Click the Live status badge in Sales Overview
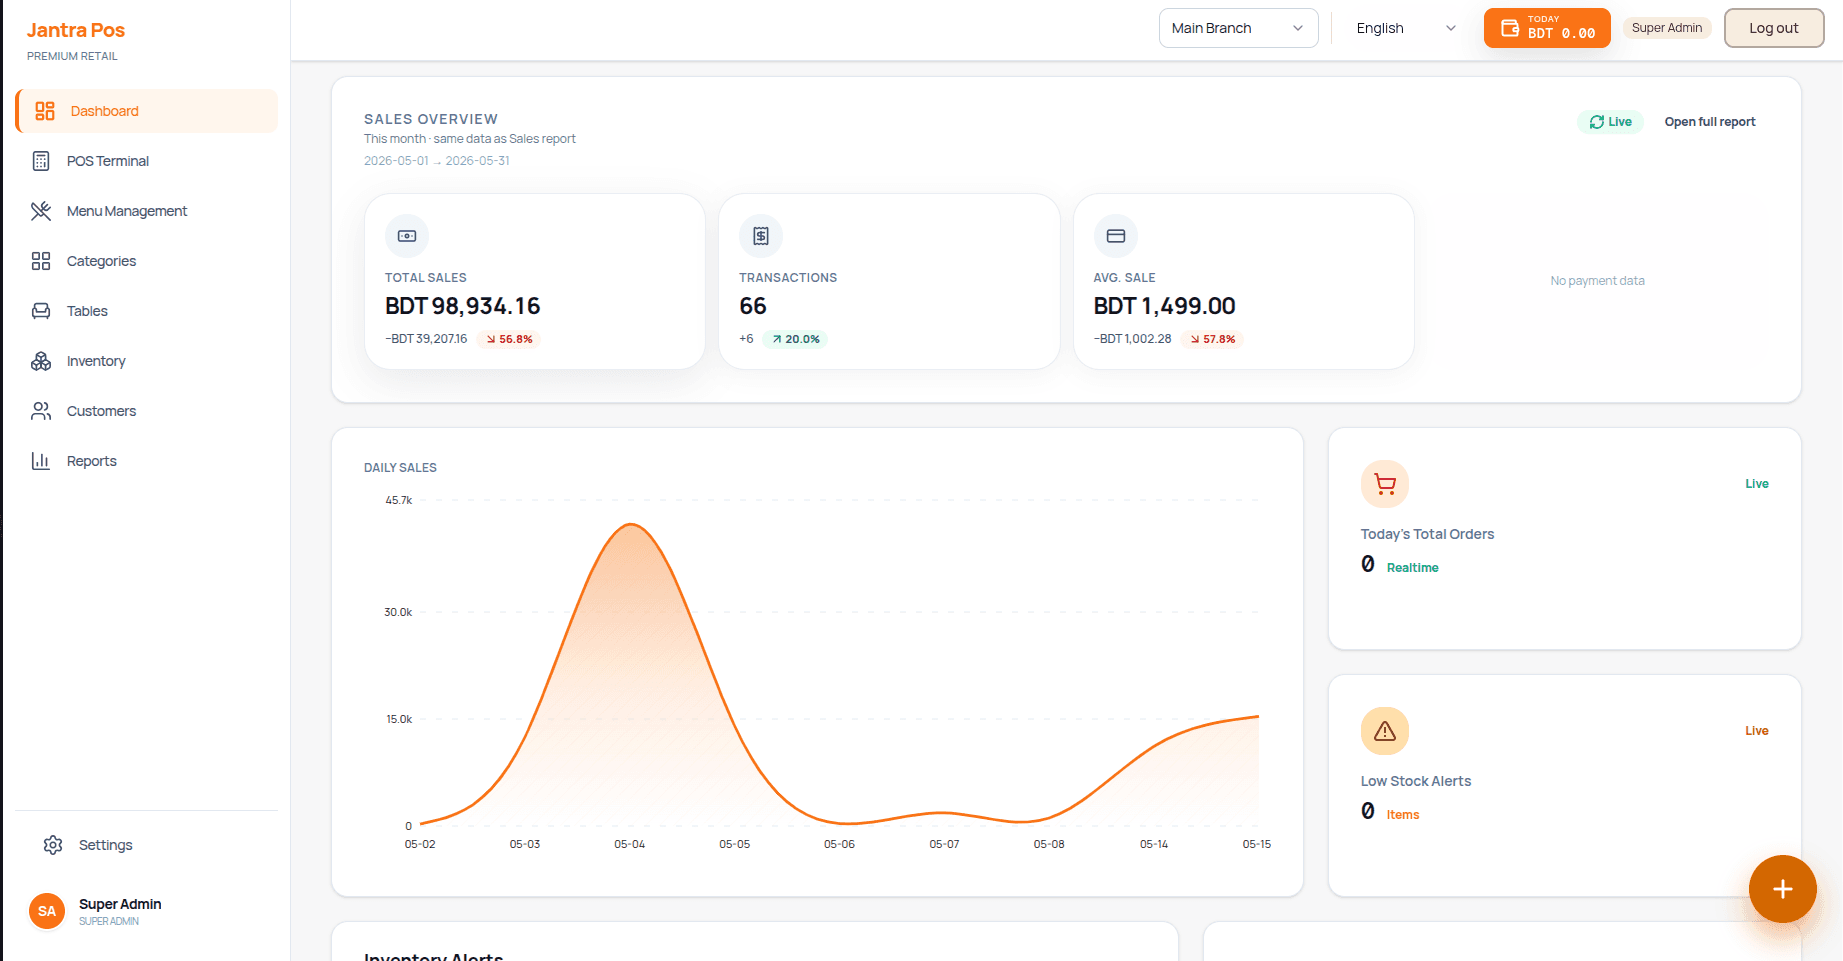Screen dimensions: 1843x961 [x=1611, y=122]
